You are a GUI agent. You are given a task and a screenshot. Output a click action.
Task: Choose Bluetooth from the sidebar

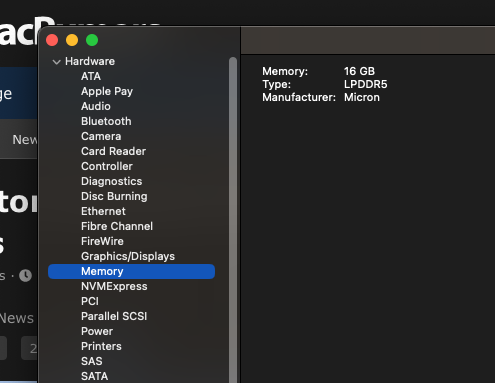106,121
